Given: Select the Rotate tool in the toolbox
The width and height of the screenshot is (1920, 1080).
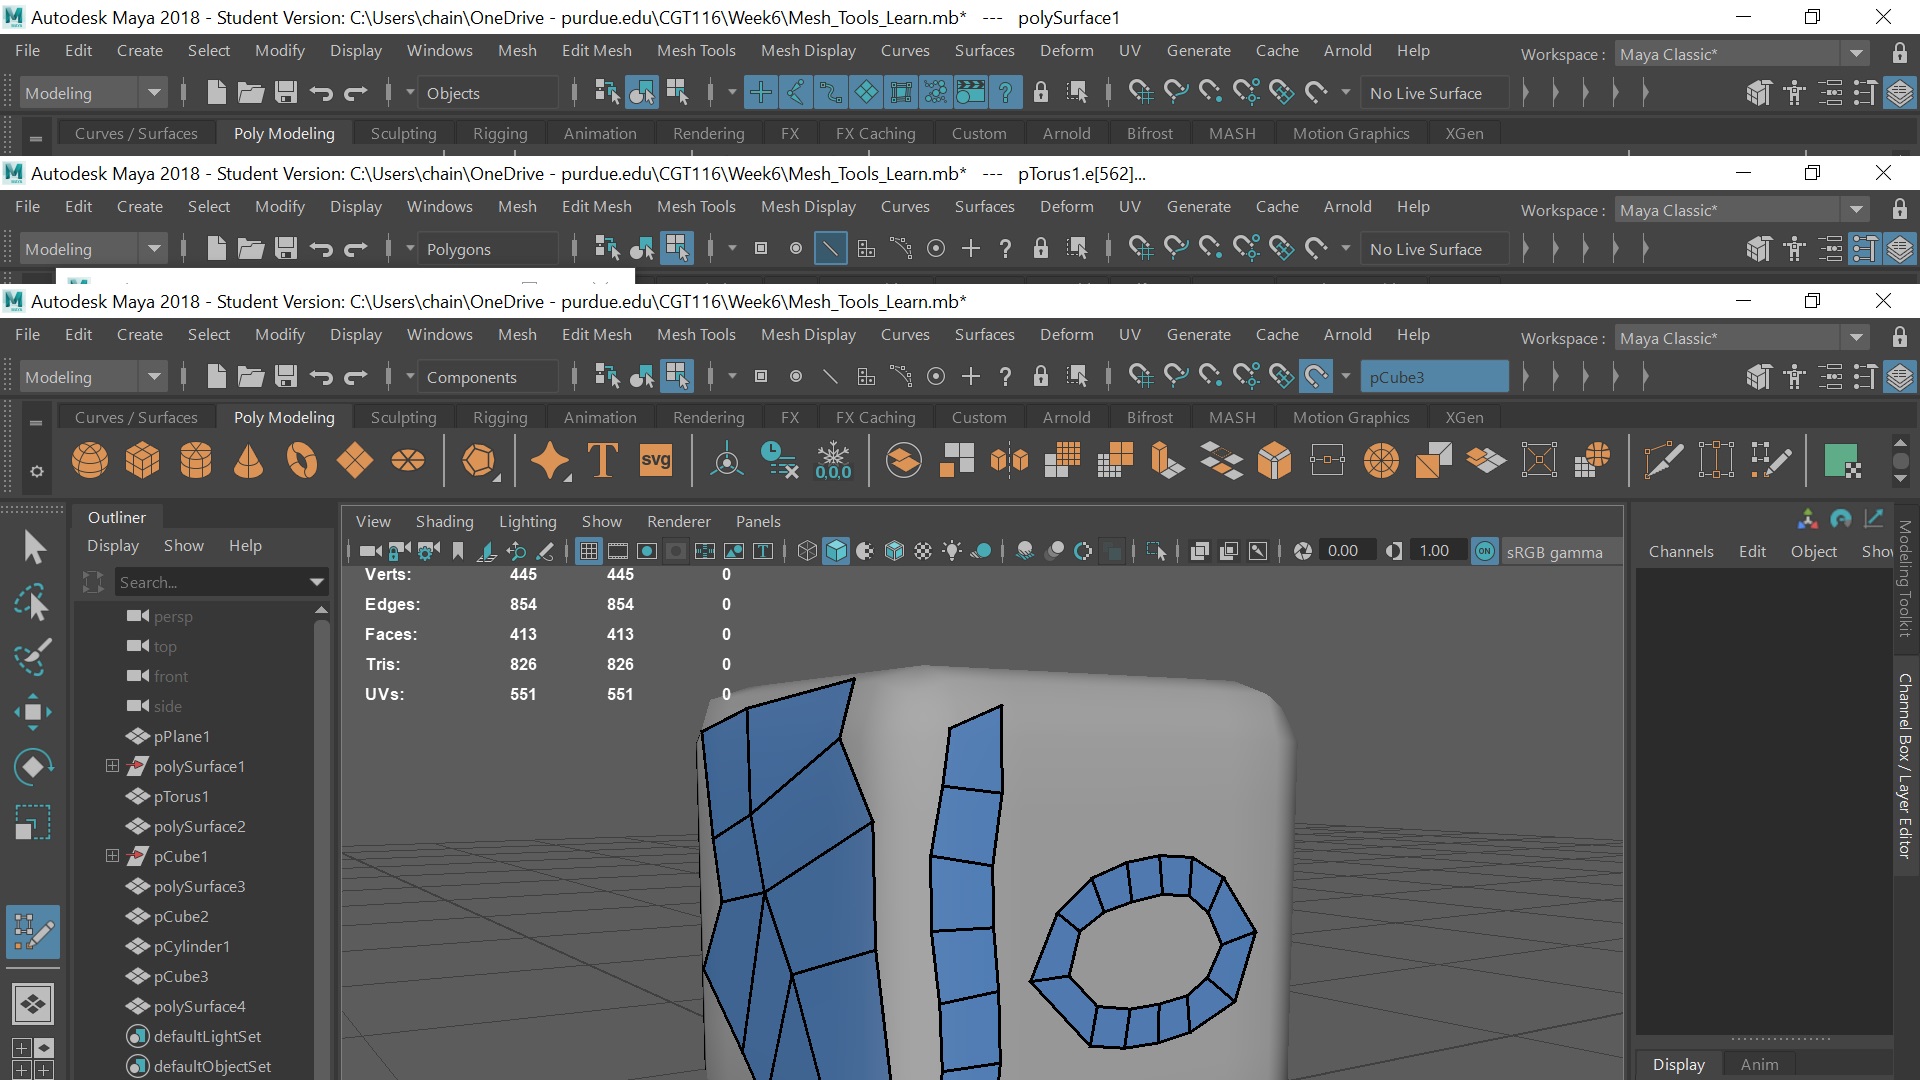Looking at the screenshot, I should (33, 768).
